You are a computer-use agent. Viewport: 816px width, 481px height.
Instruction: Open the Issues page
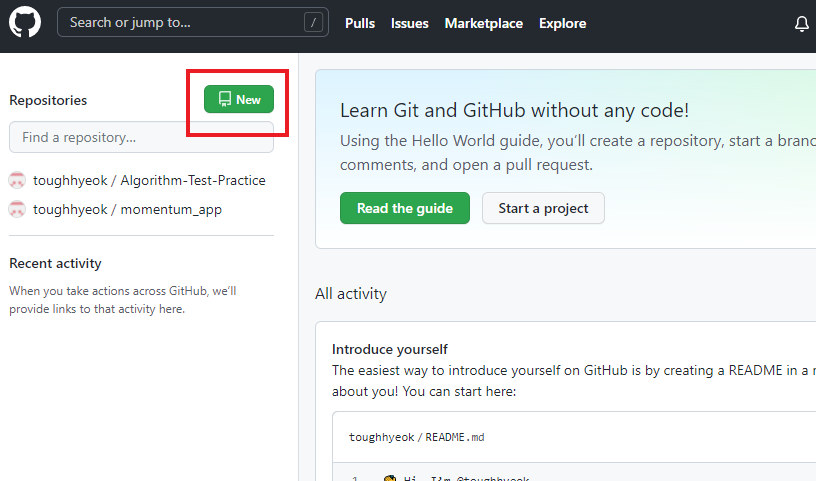click(410, 23)
